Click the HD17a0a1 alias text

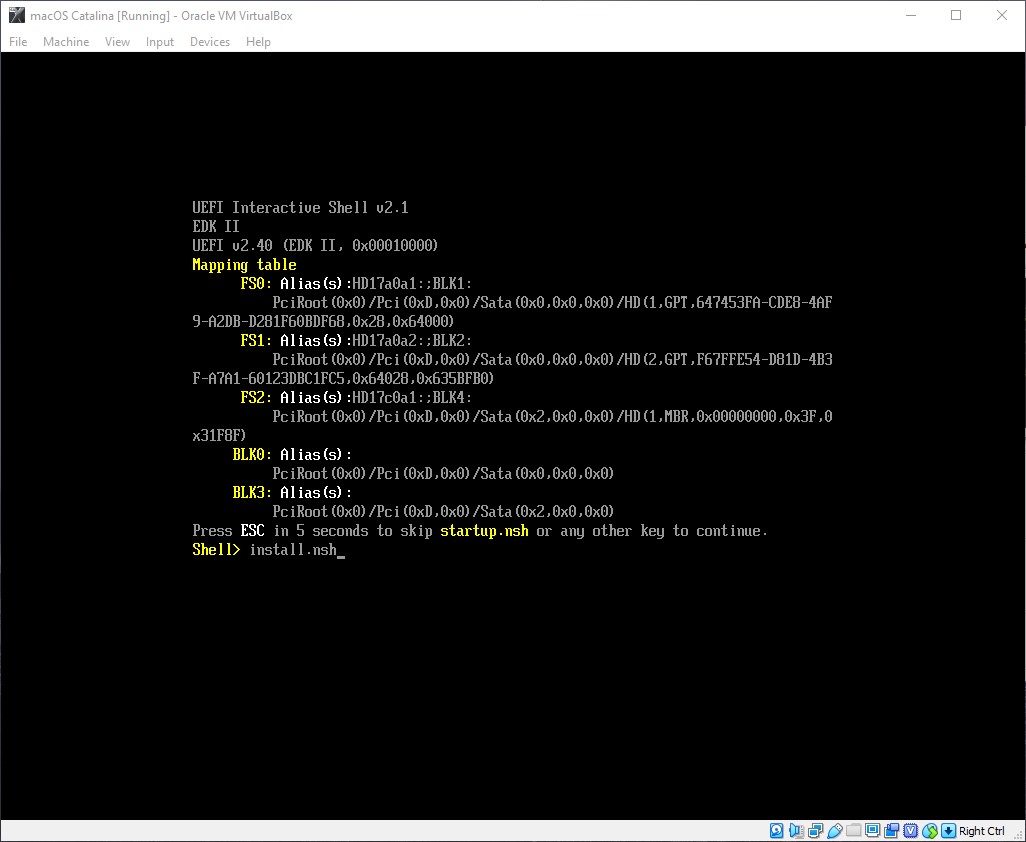(x=384, y=284)
